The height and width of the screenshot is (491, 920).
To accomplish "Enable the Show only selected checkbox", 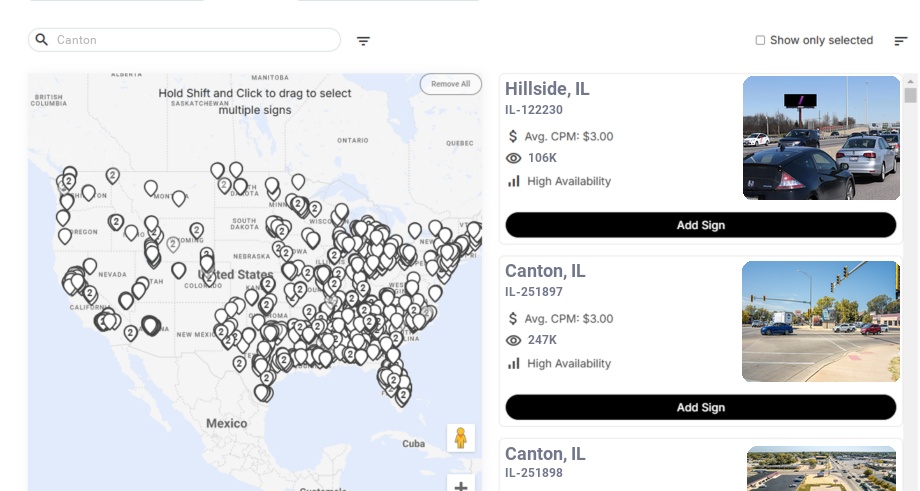I will (x=760, y=41).
